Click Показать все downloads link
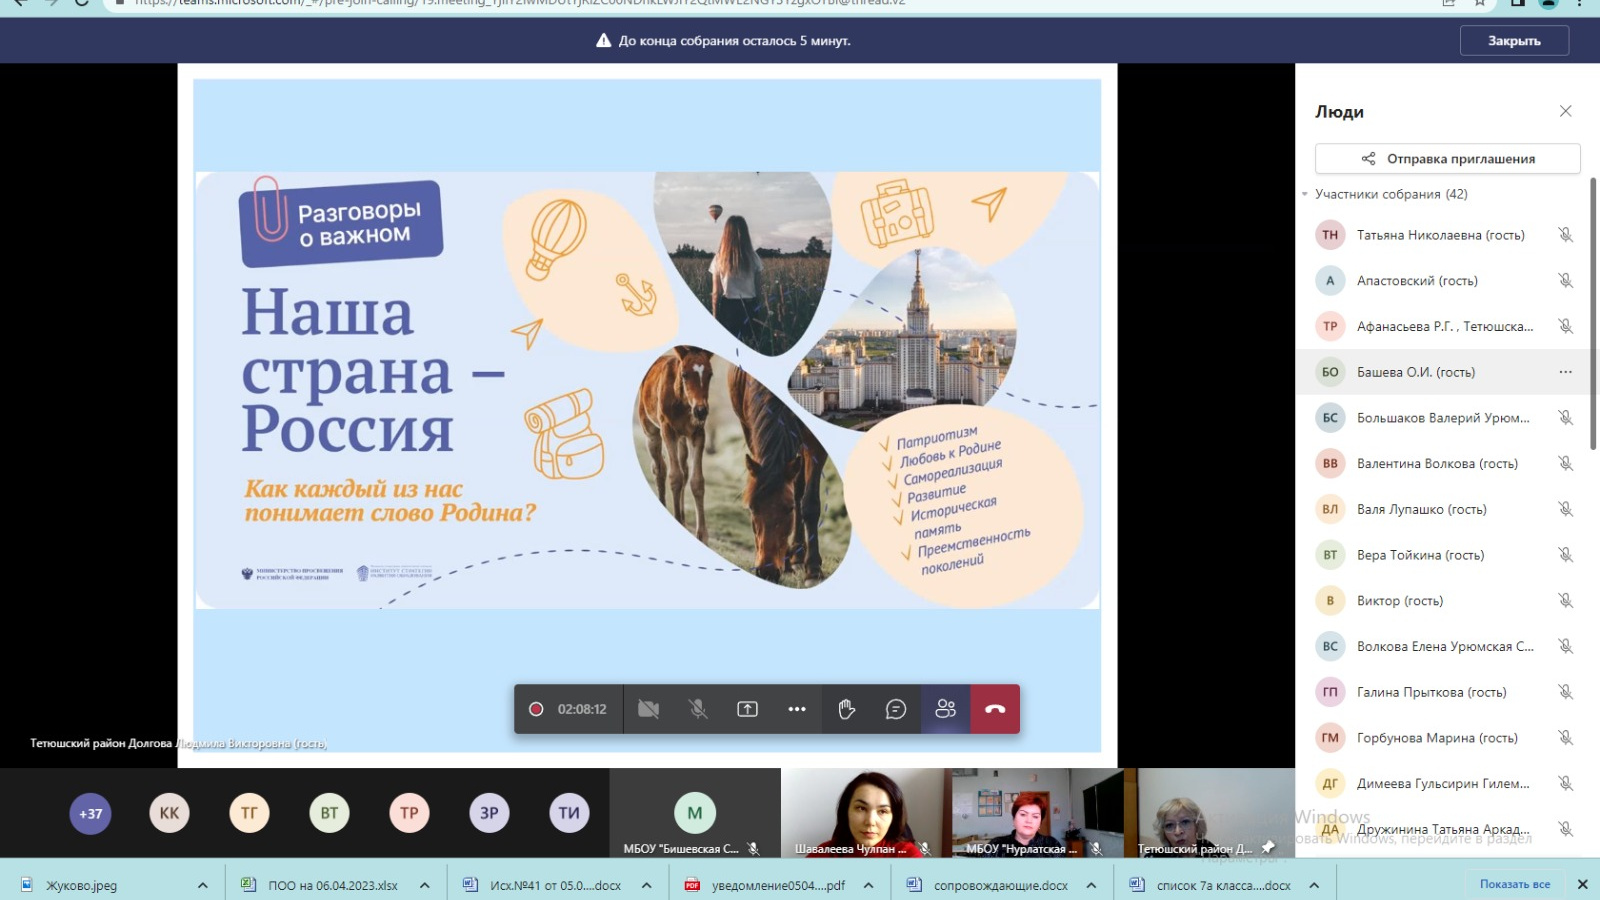 pos(1515,884)
